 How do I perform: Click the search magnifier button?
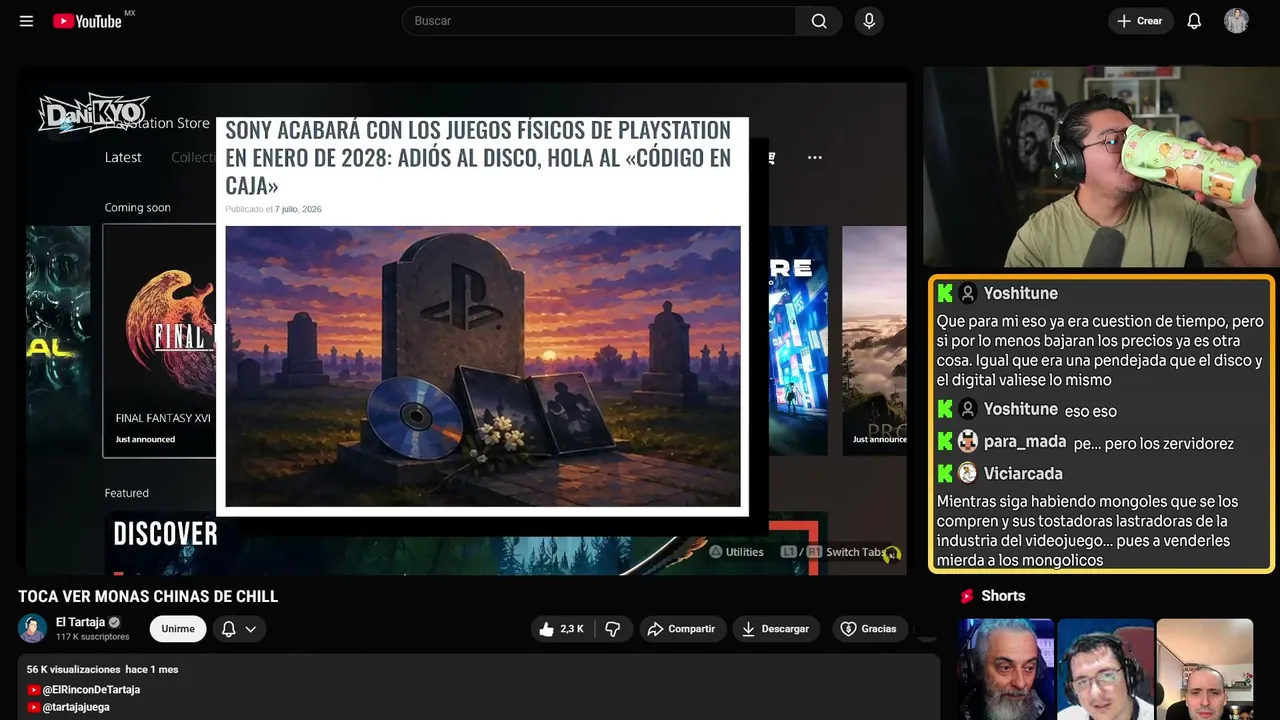819,21
